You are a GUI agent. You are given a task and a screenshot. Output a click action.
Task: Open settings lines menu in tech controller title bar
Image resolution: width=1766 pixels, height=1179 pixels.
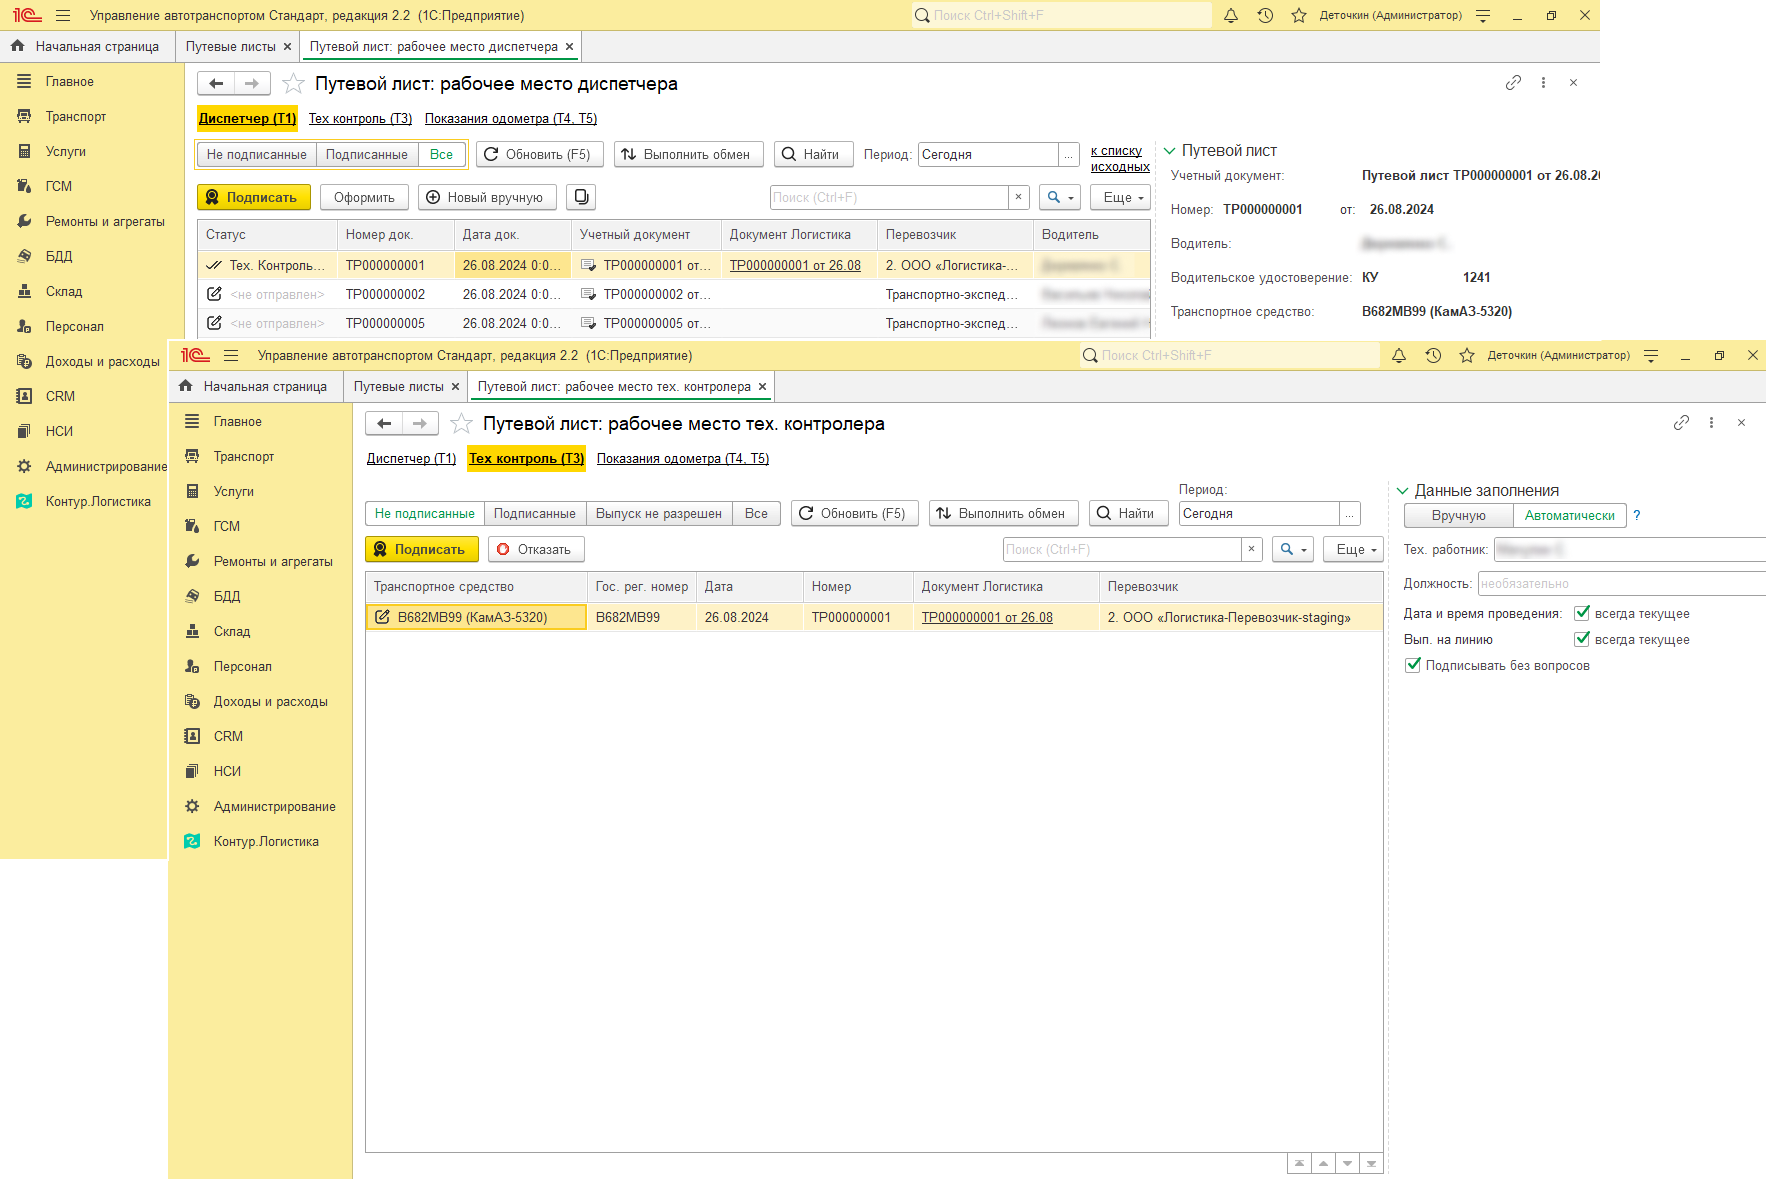(1651, 356)
